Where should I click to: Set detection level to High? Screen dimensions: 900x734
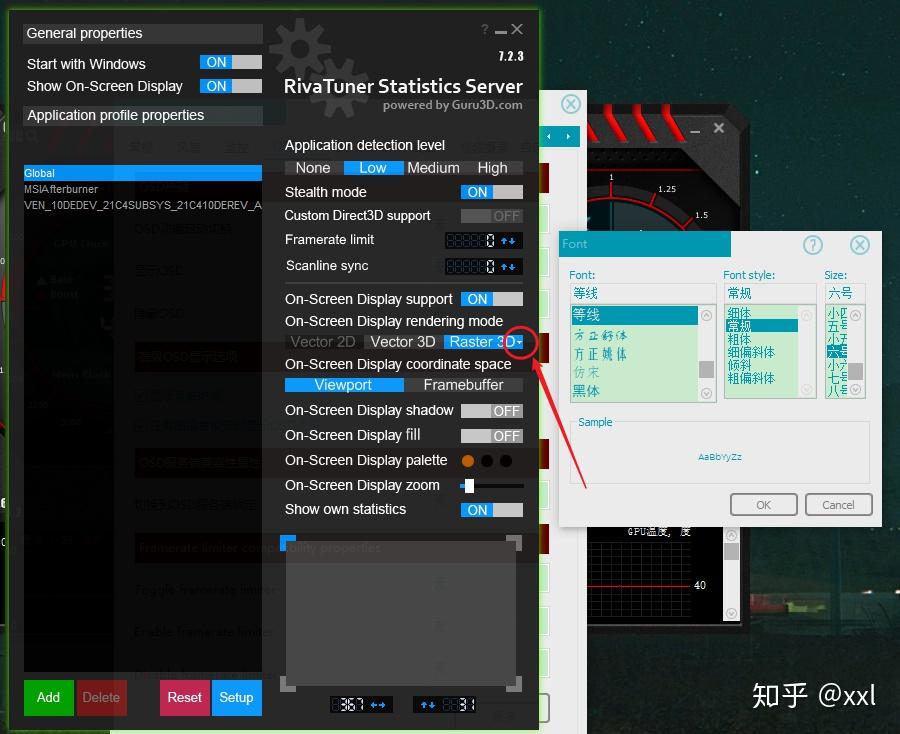pos(492,168)
